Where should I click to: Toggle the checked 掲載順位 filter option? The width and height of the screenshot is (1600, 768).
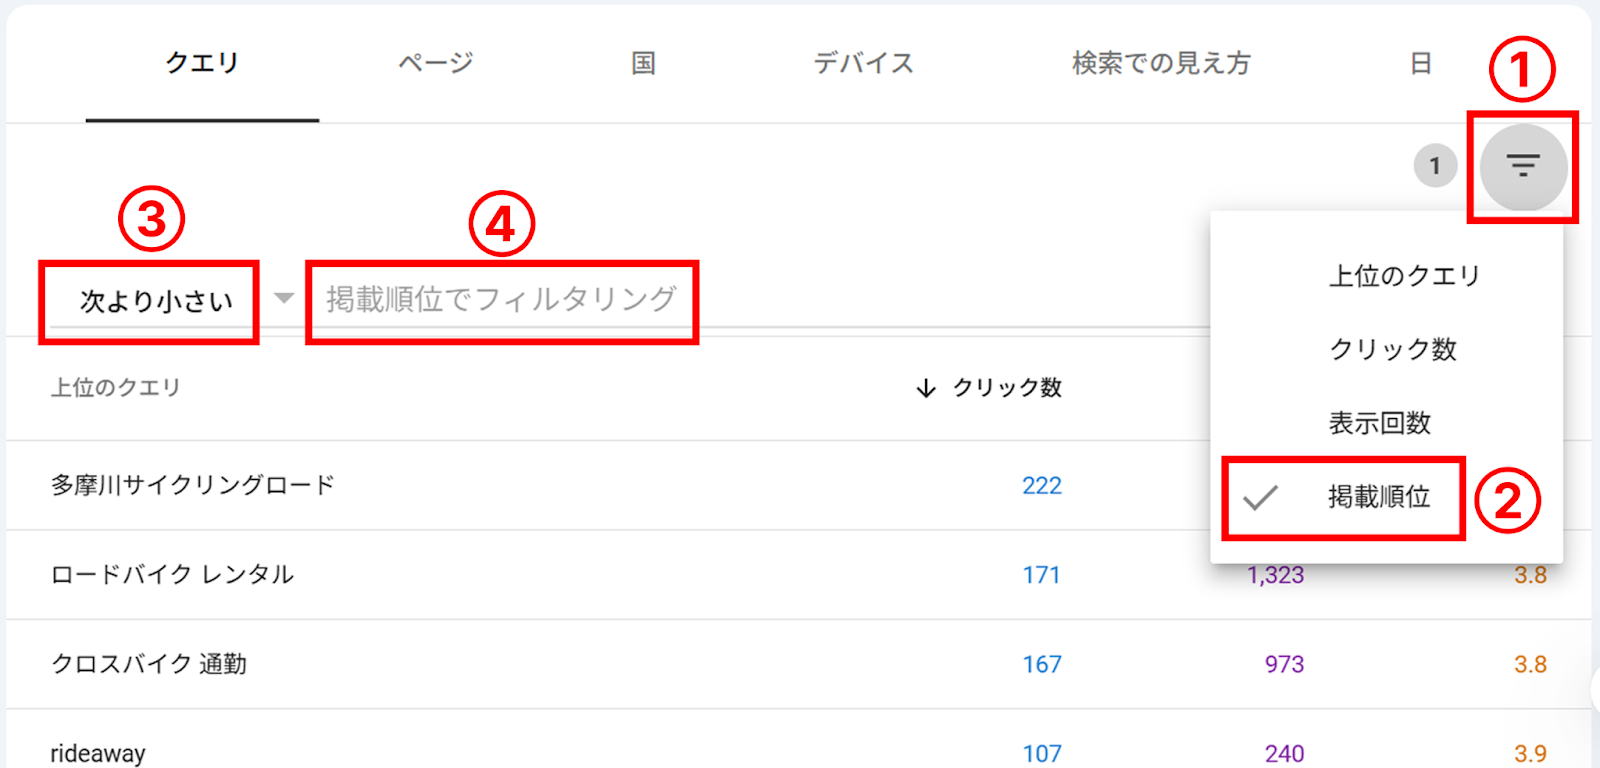pos(1378,497)
